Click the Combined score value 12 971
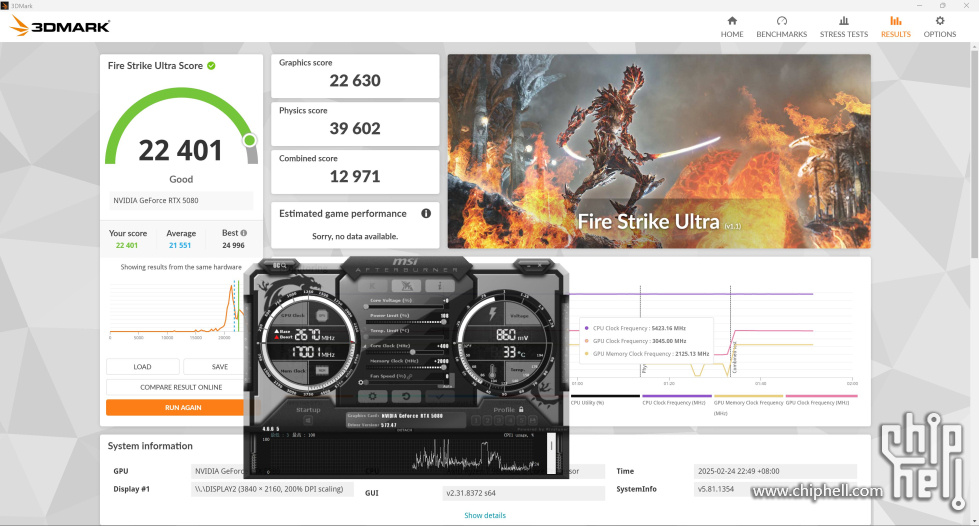The width and height of the screenshot is (979, 526). (x=355, y=177)
